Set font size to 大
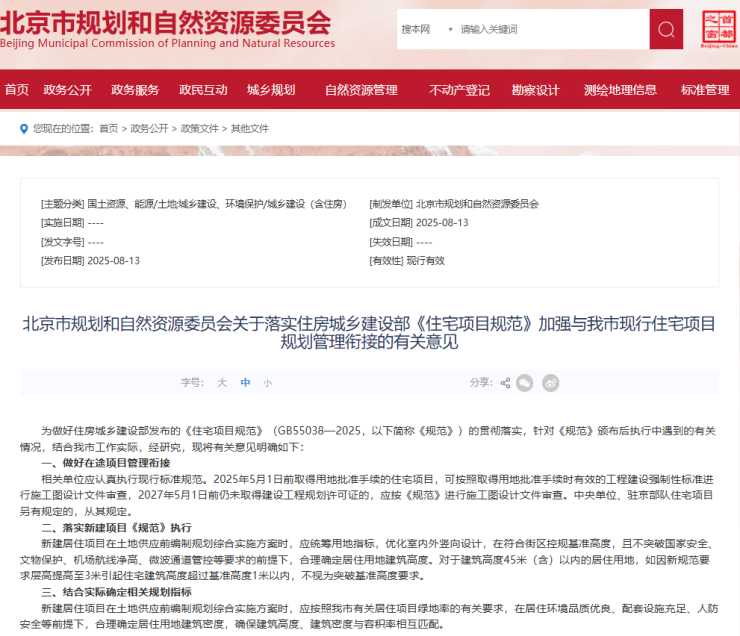The image size is (740, 636). (222, 383)
